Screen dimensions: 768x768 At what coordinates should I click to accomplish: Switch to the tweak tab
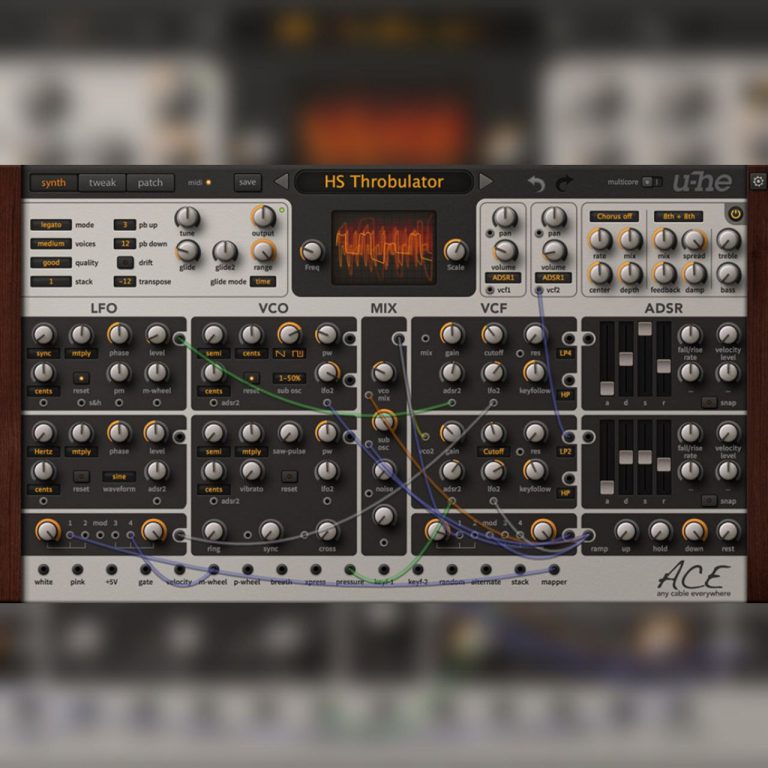pos(102,183)
